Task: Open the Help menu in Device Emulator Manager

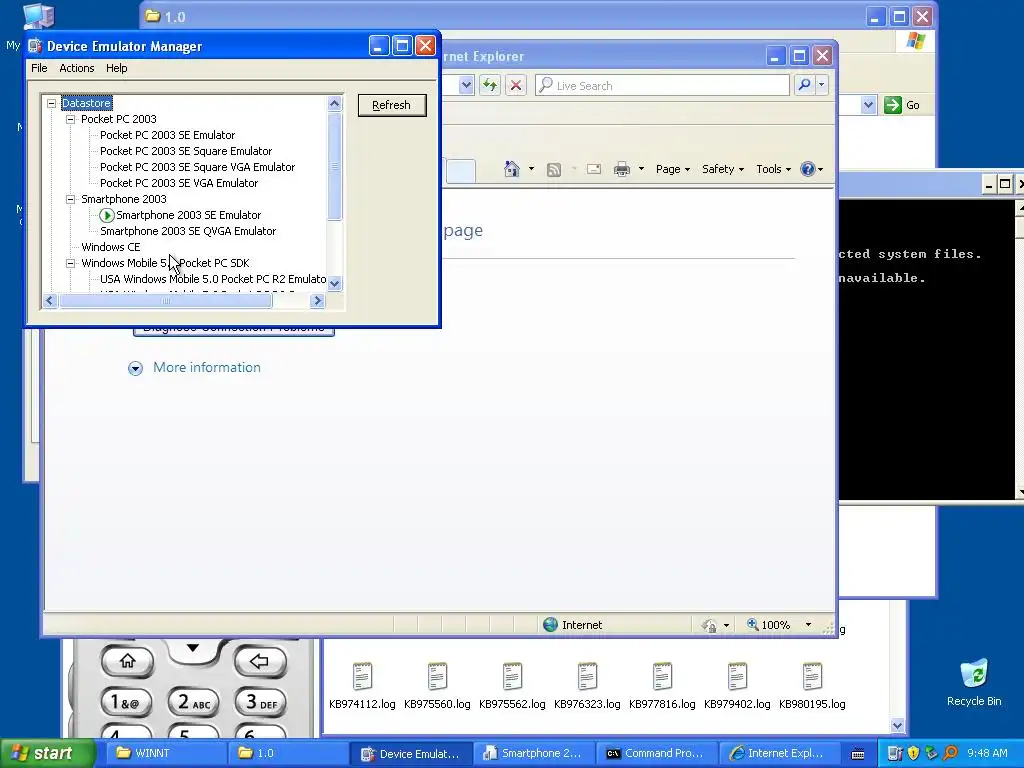Action: (116, 68)
